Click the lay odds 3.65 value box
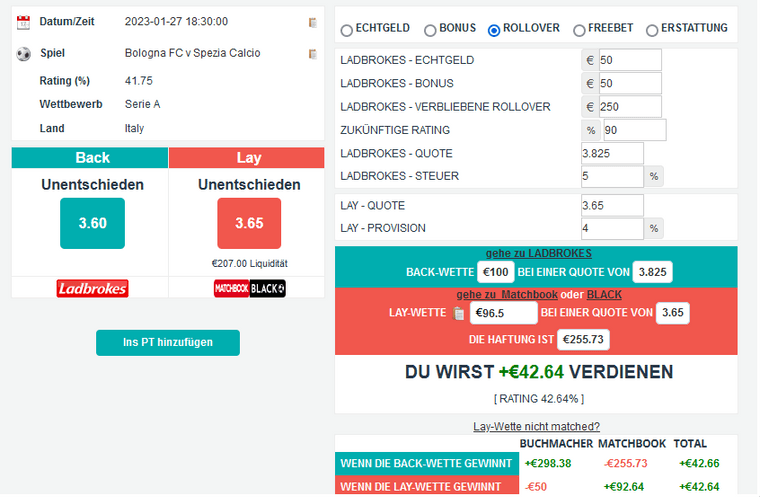Screen dimensions: 760x497 coord(673,313)
